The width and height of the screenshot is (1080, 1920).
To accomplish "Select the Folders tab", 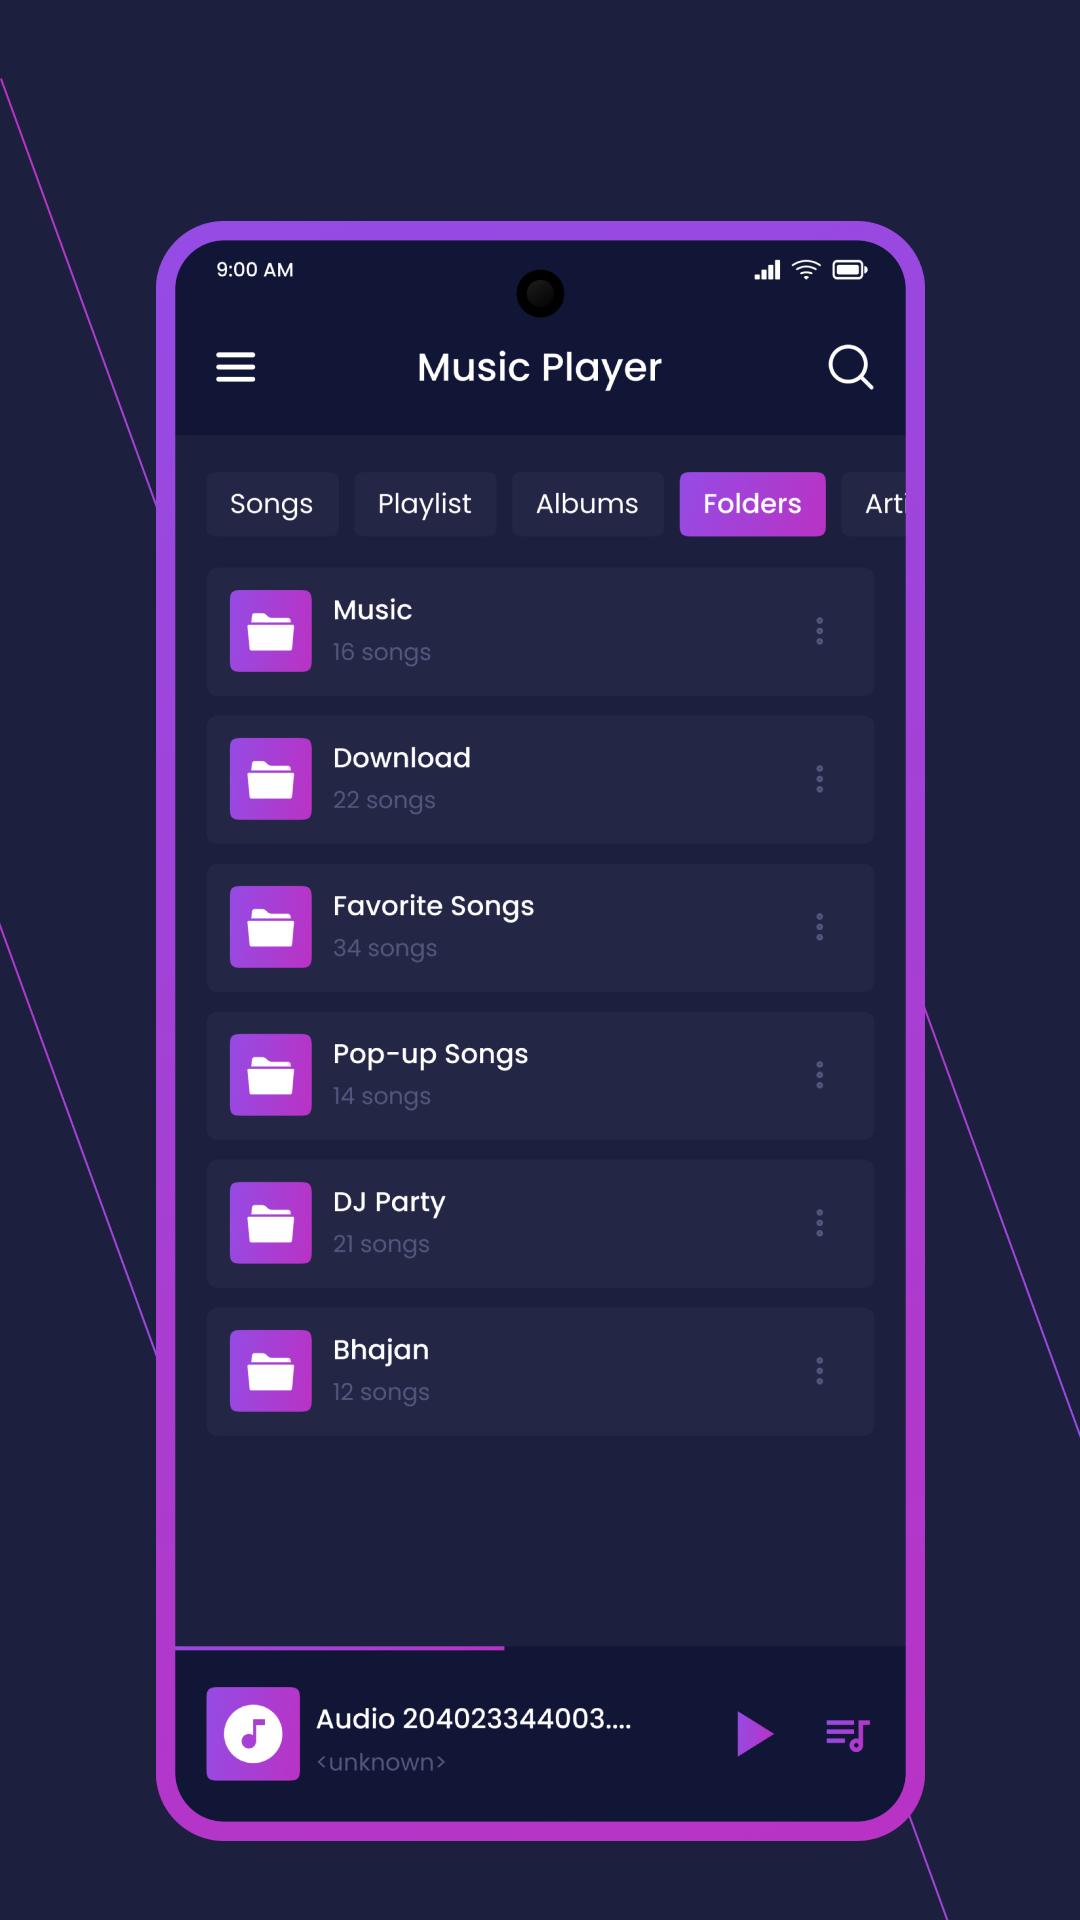I will [x=752, y=504].
